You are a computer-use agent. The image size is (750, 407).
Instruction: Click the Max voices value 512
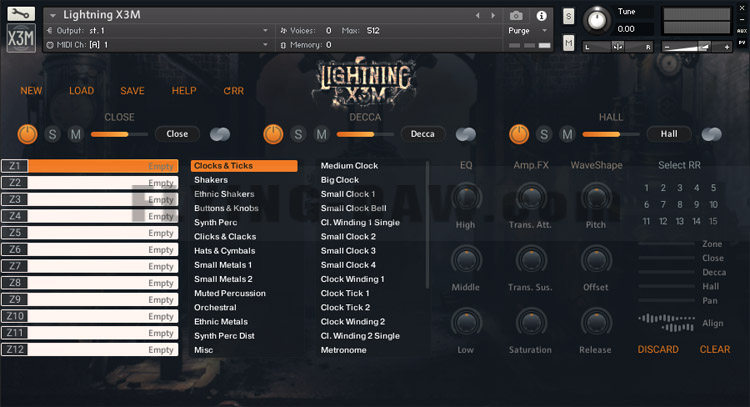click(373, 30)
